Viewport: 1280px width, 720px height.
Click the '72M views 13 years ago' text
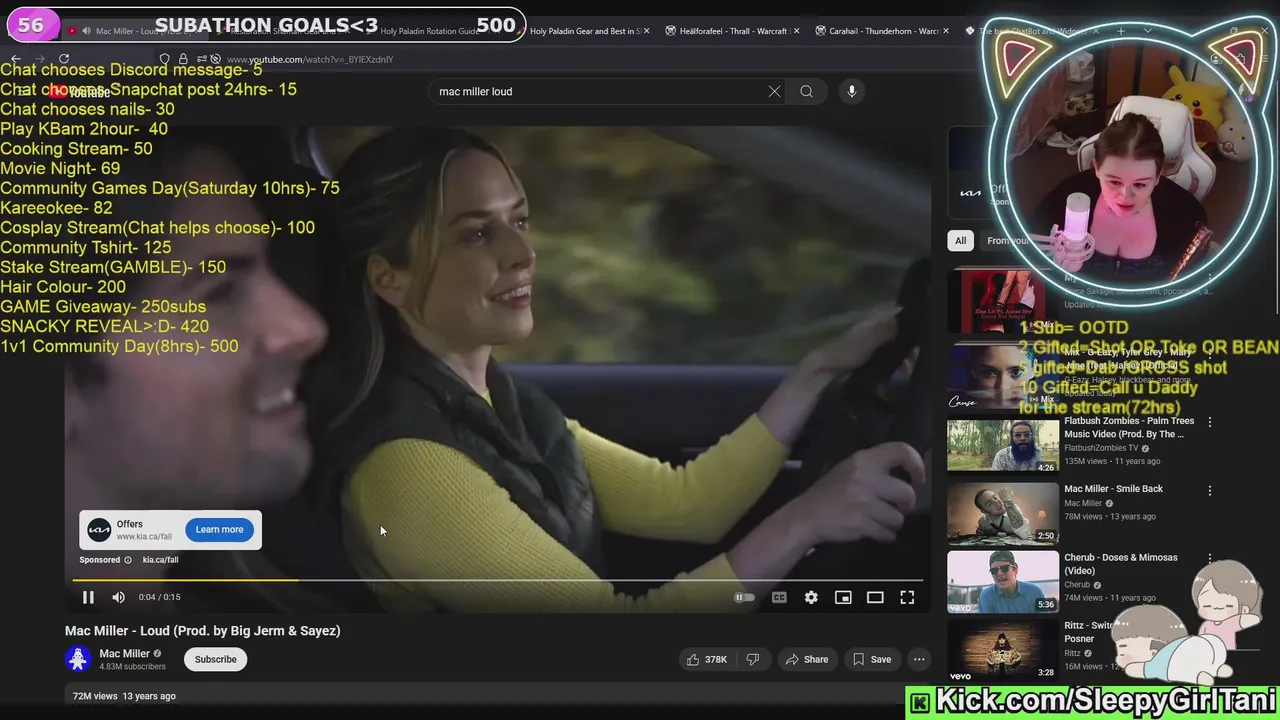(124, 696)
